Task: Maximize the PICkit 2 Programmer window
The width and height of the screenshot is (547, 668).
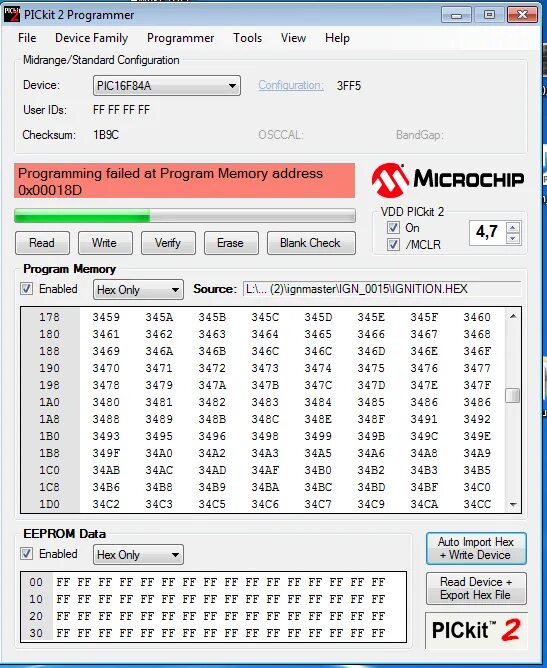Action: click(x=489, y=15)
